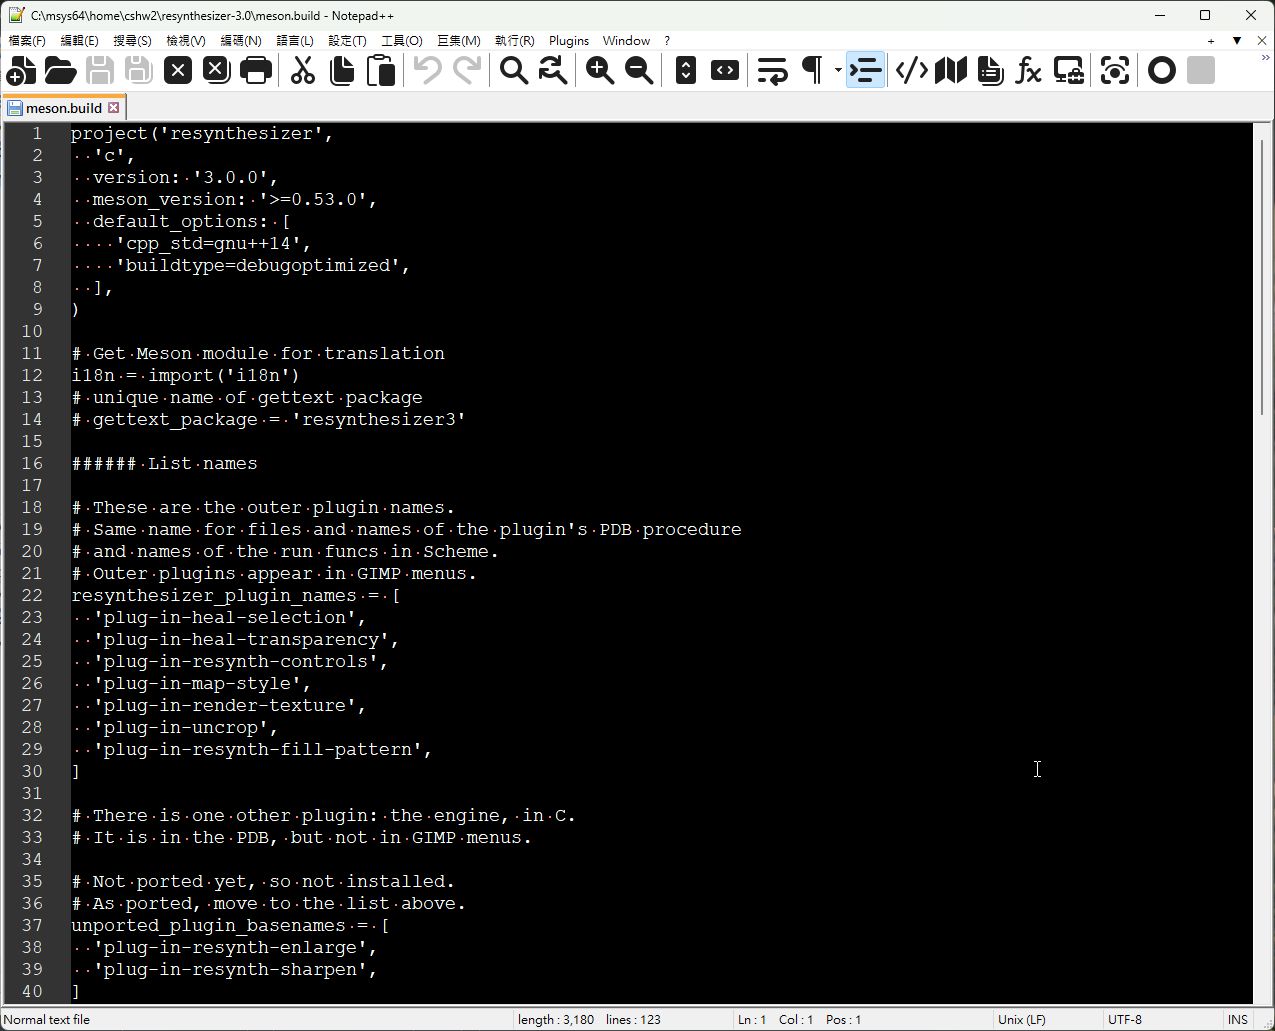The image size is (1275, 1031).
Task: Open the ? help menu
Action: point(667,40)
